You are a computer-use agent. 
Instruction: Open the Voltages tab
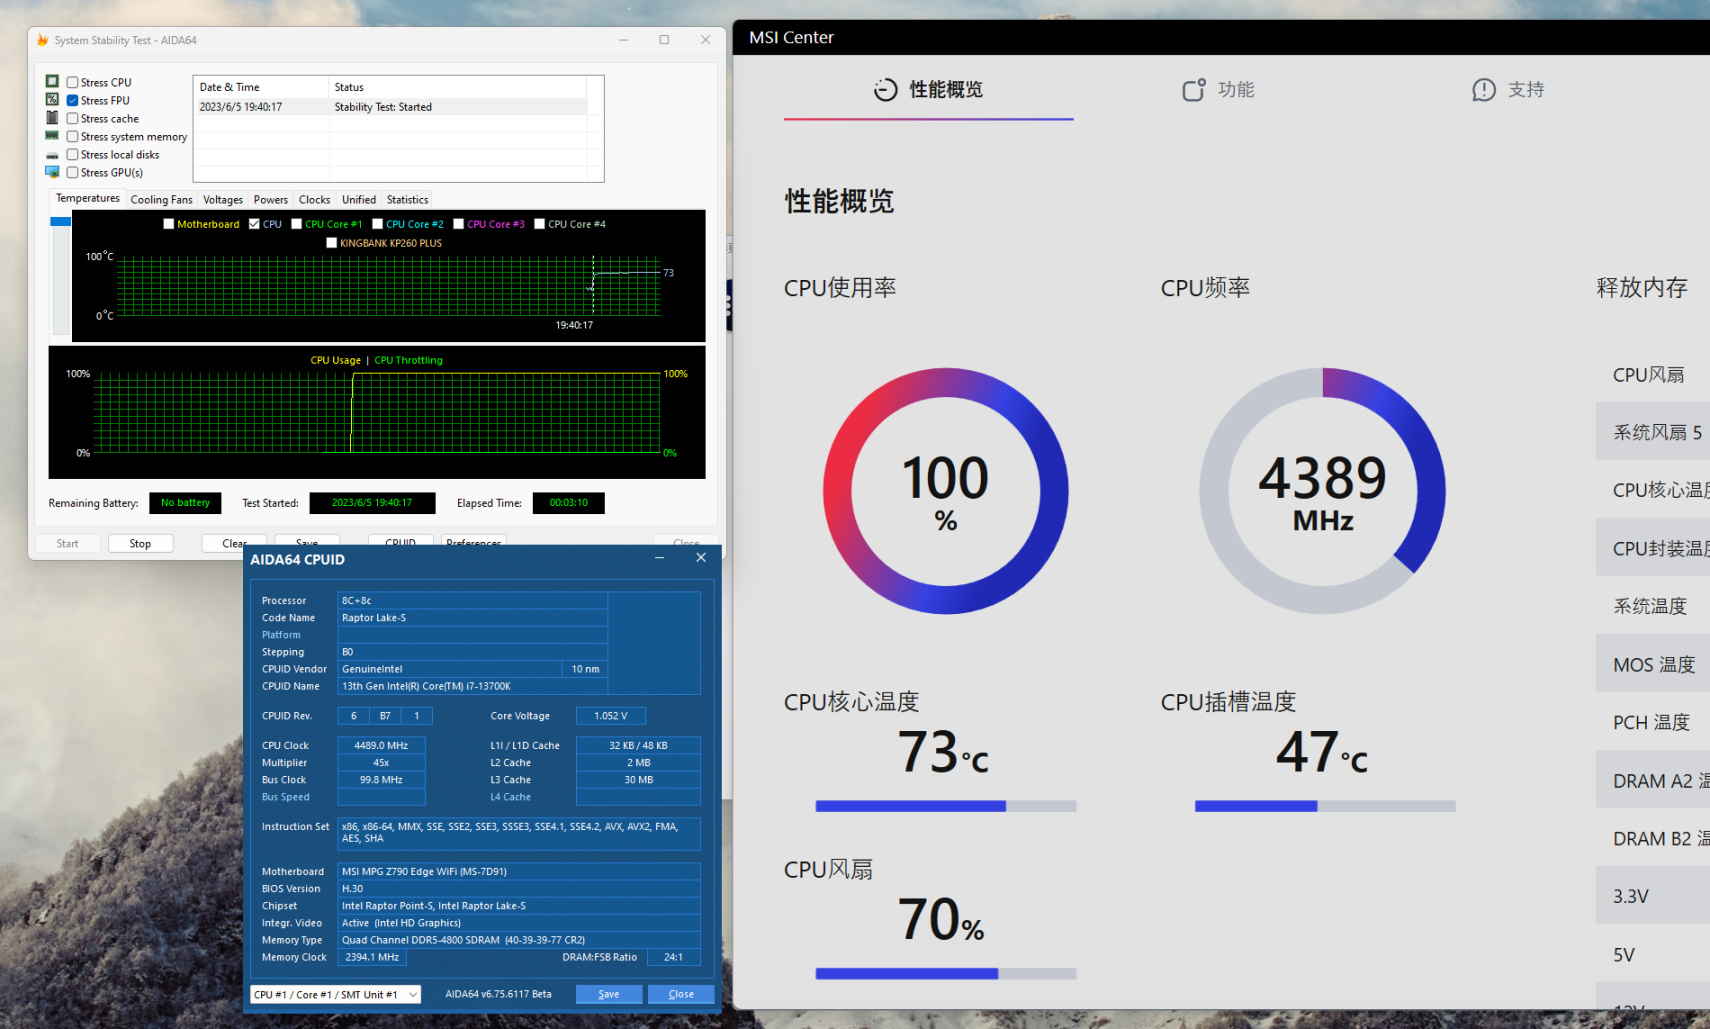click(x=223, y=200)
